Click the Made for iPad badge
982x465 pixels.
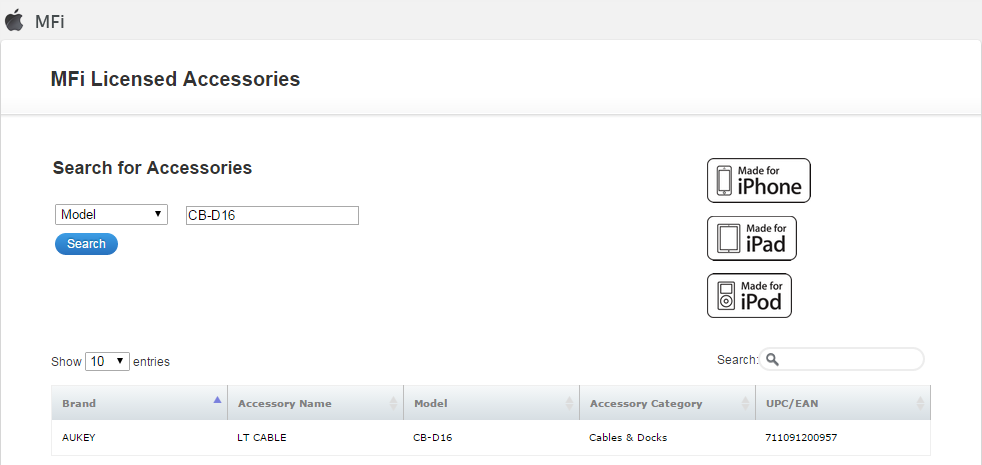click(751, 238)
